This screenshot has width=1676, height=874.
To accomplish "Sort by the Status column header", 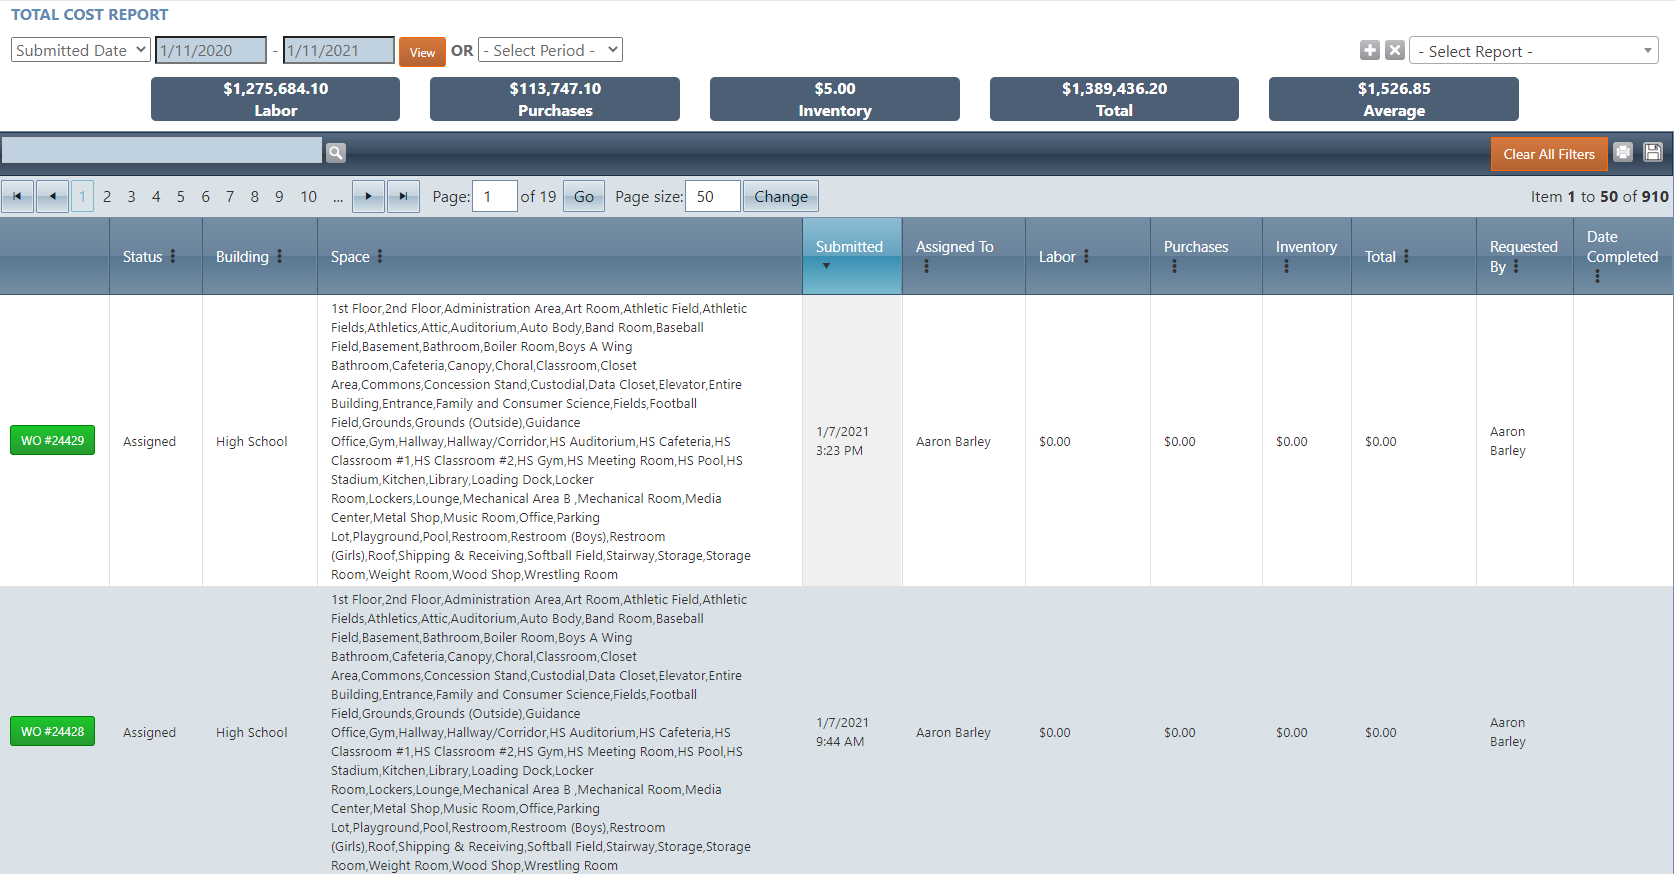I will 142,257.
